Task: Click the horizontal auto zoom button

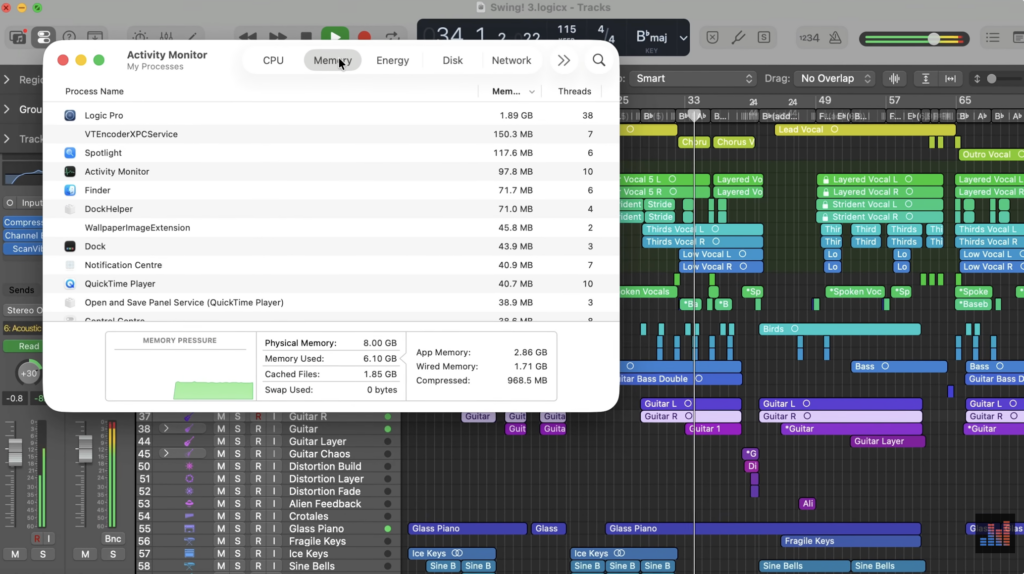Action: pos(951,78)
